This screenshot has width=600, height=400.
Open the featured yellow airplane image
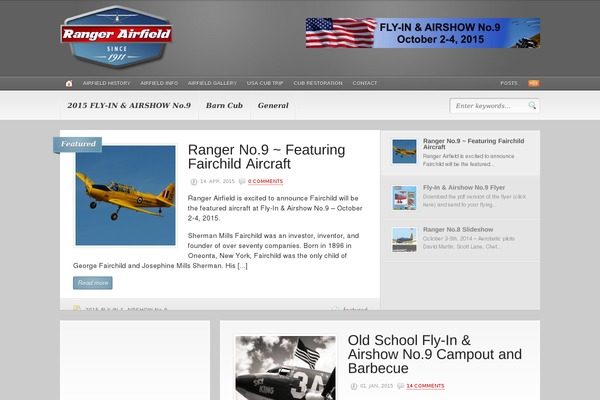click(126, 195)
